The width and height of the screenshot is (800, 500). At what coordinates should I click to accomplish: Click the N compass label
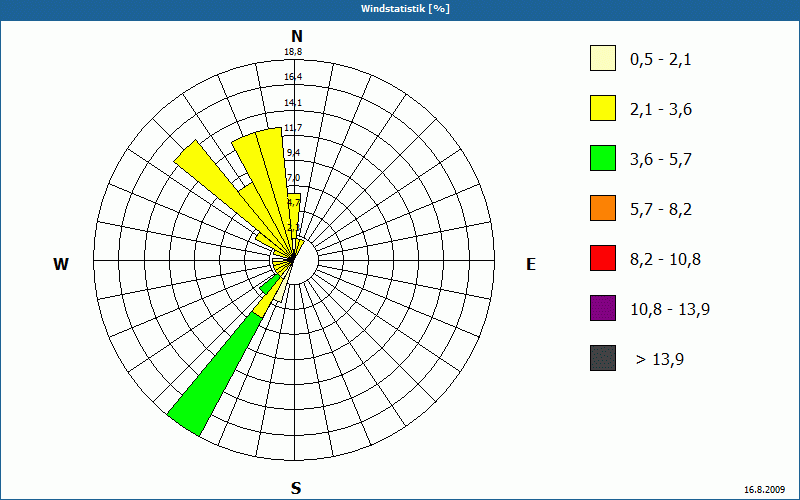(x=297, y=36)
